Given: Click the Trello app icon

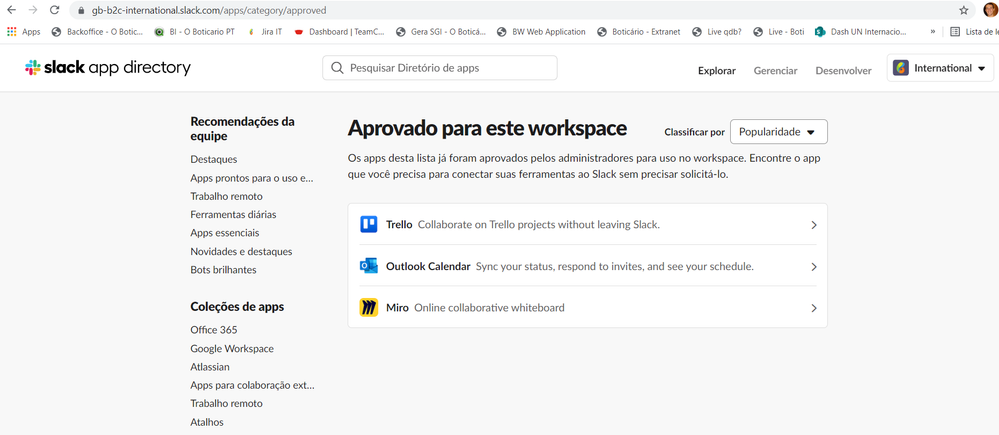Looking at the screenshot, I should pyautogui.click(x=368, y=224).
